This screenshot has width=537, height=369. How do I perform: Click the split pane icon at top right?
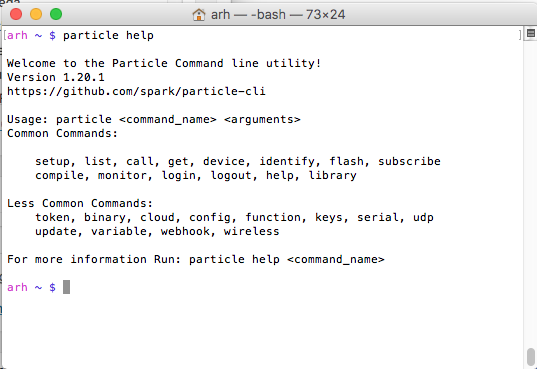[x=530, y=33]
